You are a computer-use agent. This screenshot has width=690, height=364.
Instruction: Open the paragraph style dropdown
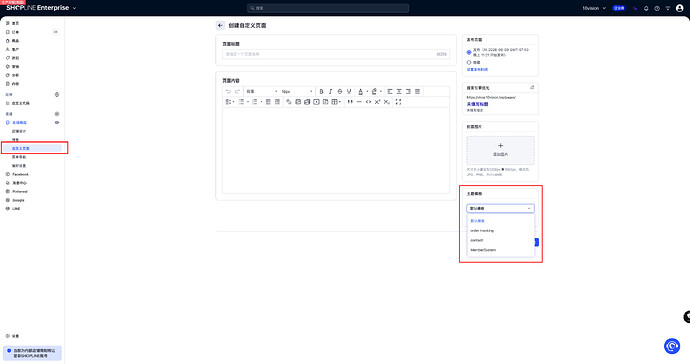tap(261, 92)
